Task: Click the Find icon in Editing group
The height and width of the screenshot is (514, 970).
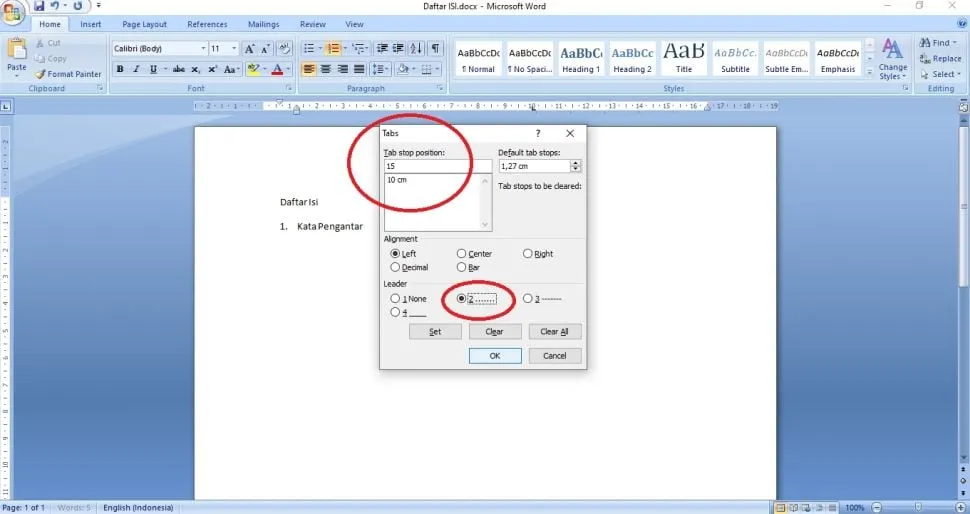Action: click(x=934, y=43)
